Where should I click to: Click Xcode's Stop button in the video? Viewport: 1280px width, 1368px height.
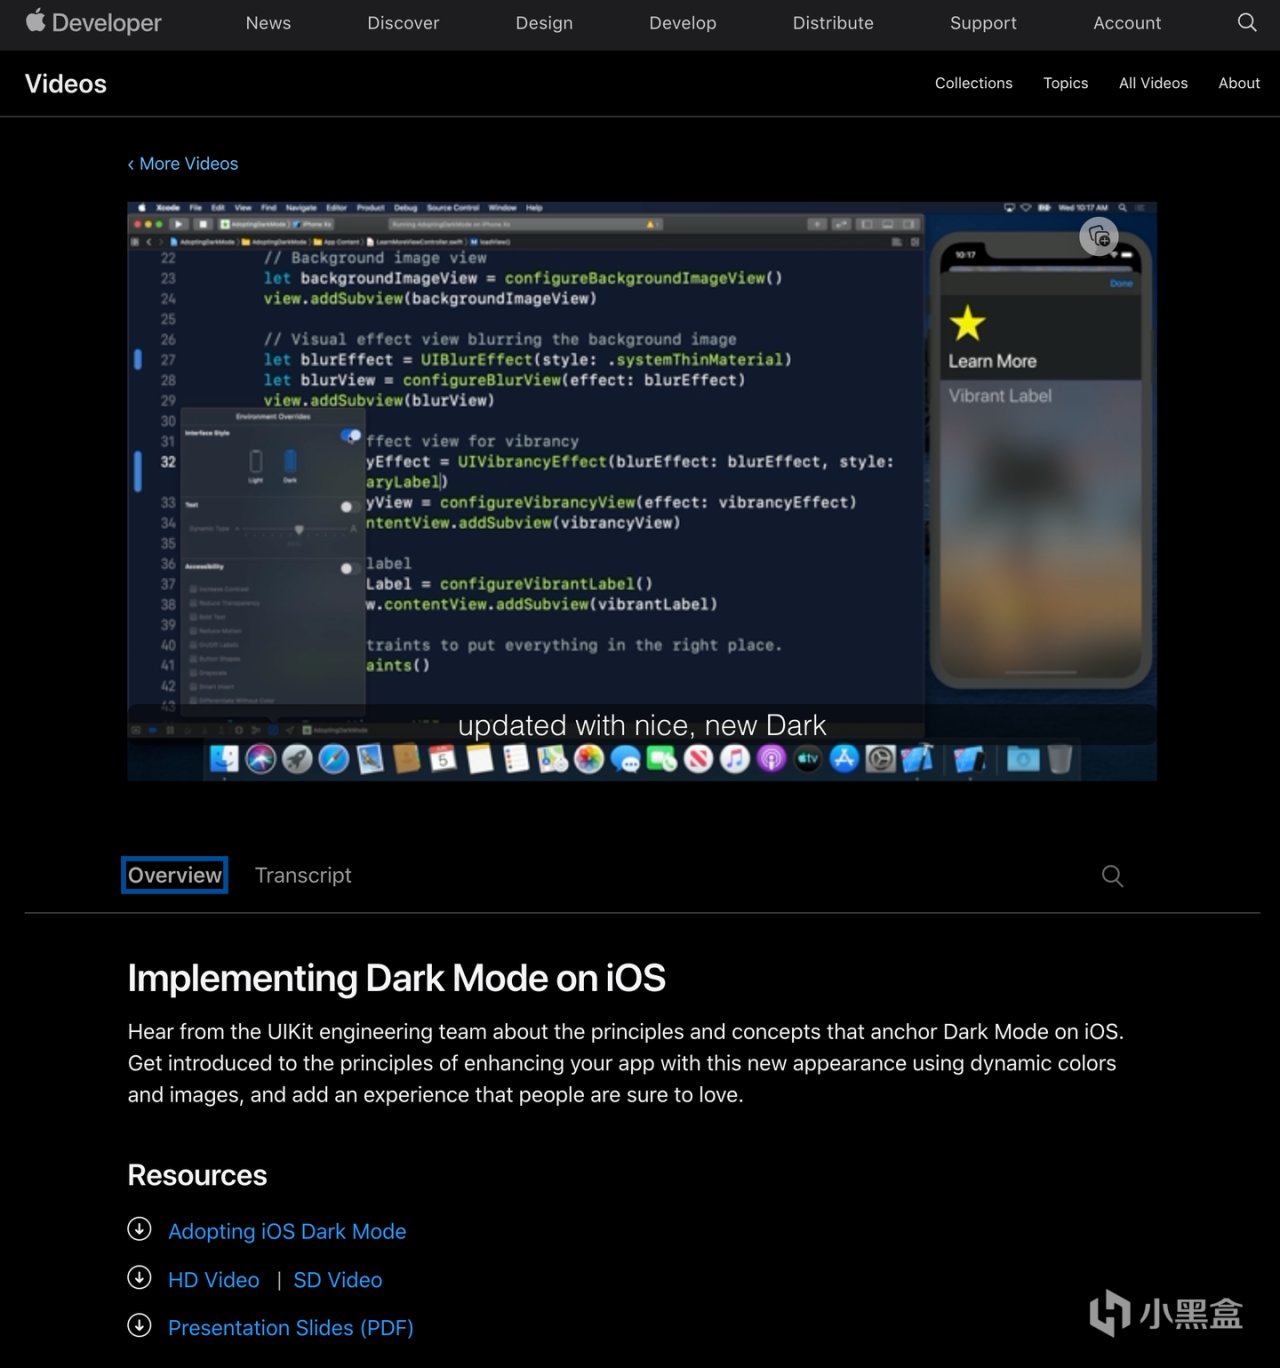click(202, 224)
